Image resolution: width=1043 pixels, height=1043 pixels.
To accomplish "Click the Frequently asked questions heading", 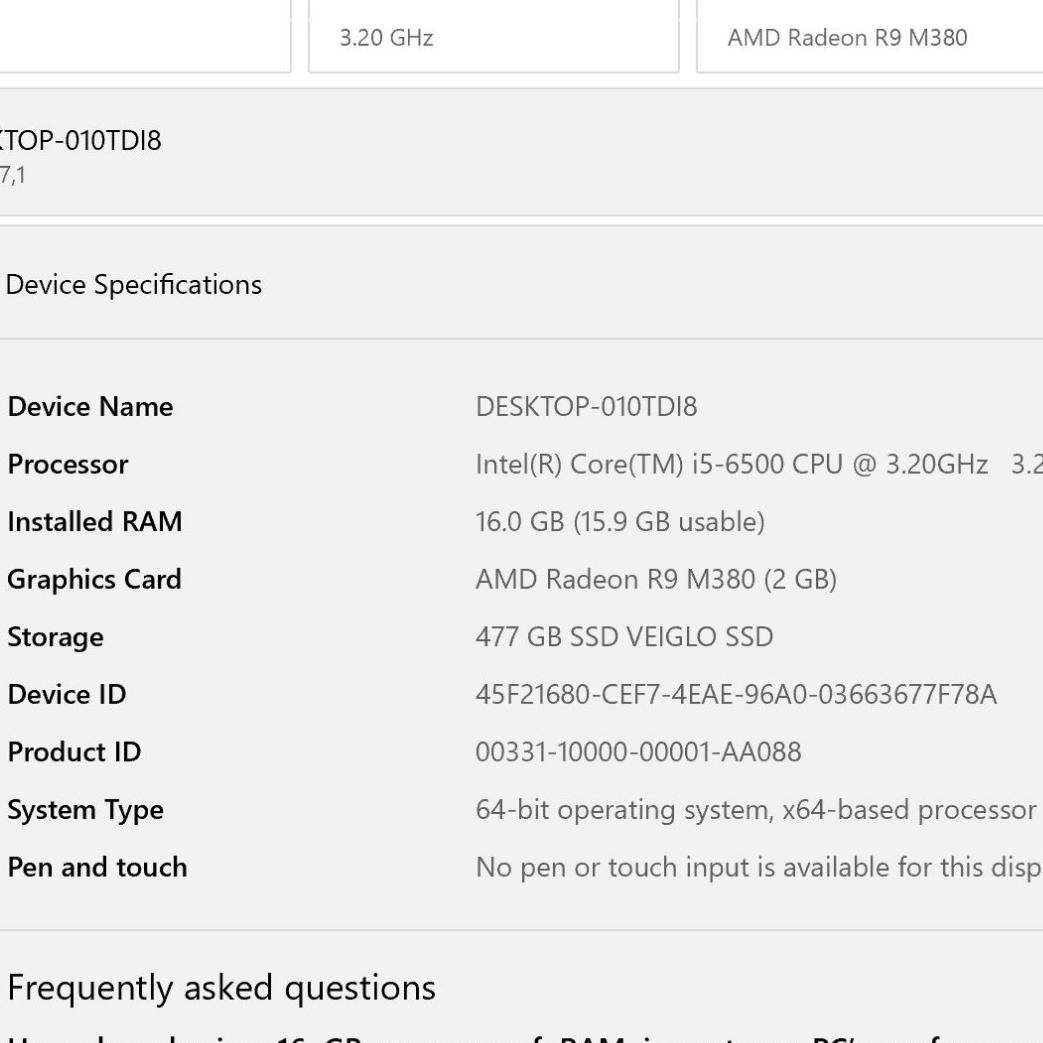I will 221,988.
